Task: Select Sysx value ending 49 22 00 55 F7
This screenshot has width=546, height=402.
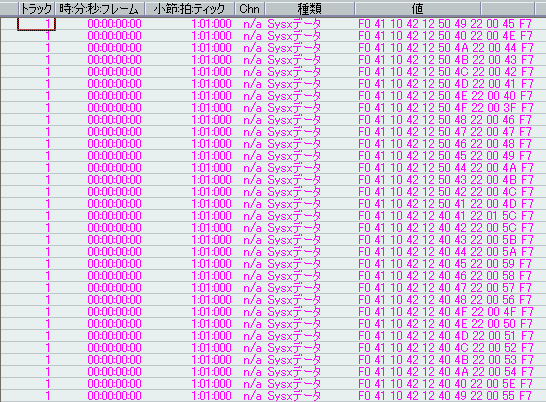Action: (445, 396)
